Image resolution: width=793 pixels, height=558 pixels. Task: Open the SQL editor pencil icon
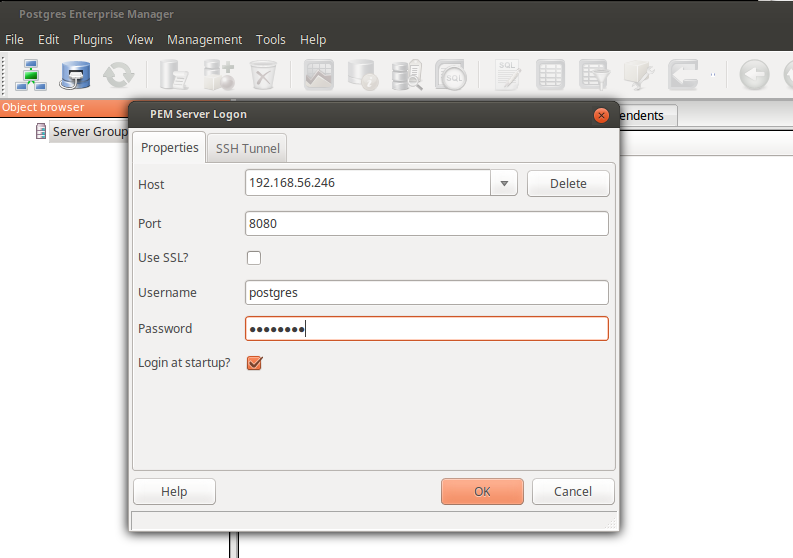point(507,75)
